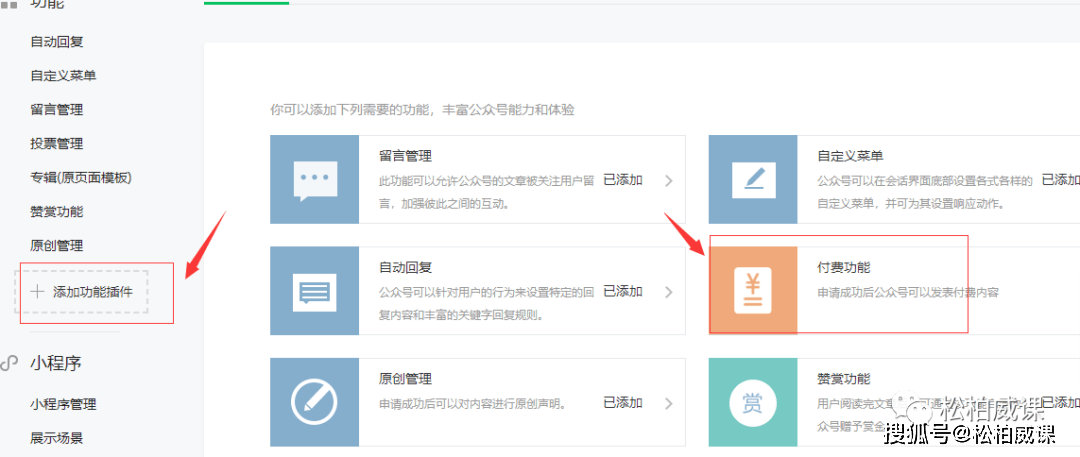Open 自定义菜单 in the left sidebar
Image resolution: width=1080 pixels, height=457 pixels.
click(63, 75)
